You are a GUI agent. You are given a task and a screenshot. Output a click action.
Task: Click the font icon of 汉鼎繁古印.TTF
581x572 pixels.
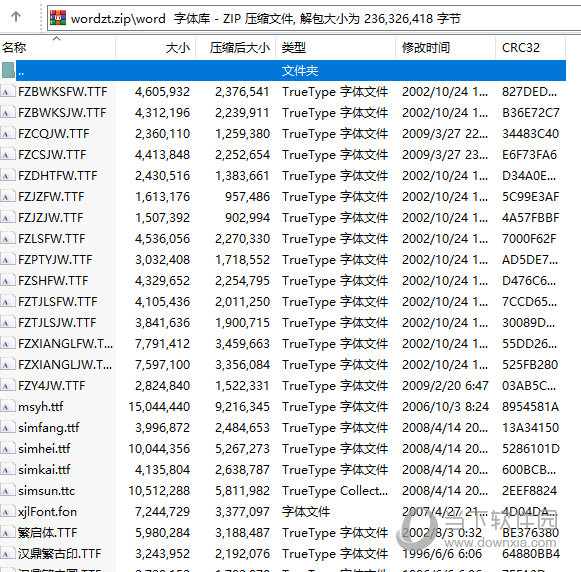click(7, 553)
